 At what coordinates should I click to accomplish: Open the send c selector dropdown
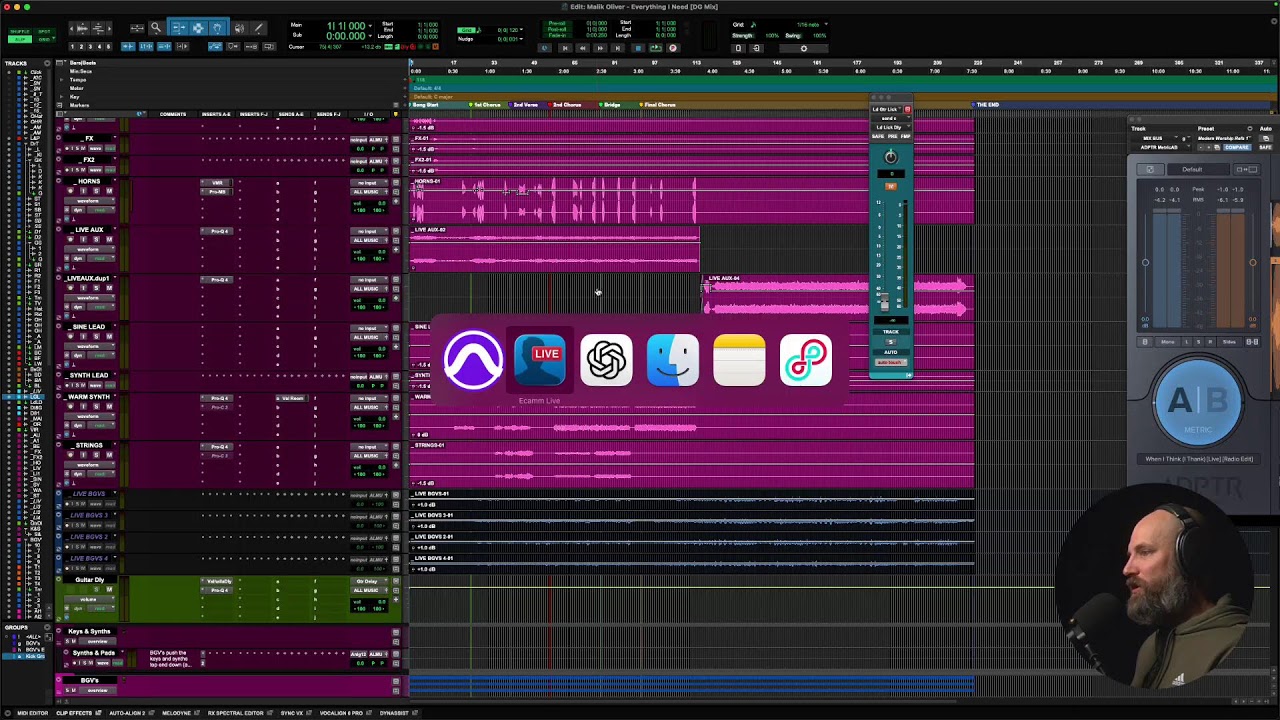click(x=888, y=118)
